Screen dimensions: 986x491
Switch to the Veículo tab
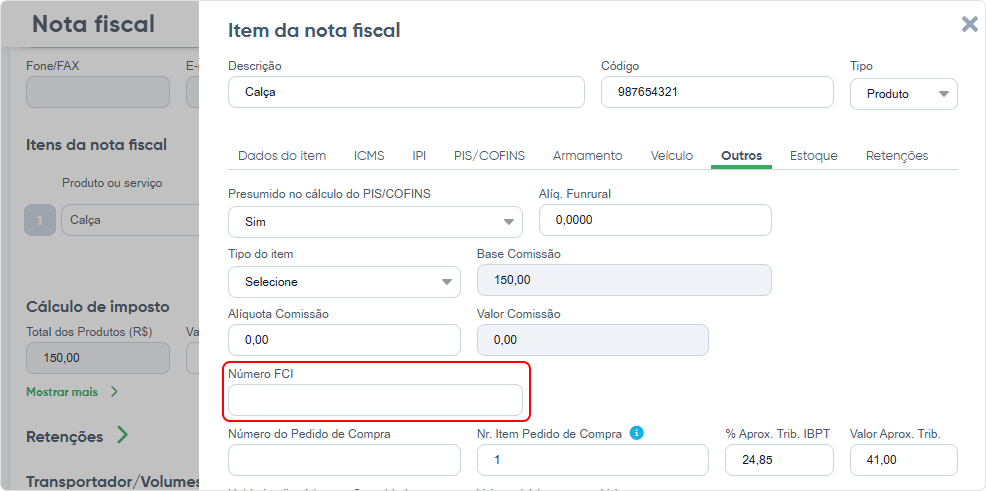672,155
